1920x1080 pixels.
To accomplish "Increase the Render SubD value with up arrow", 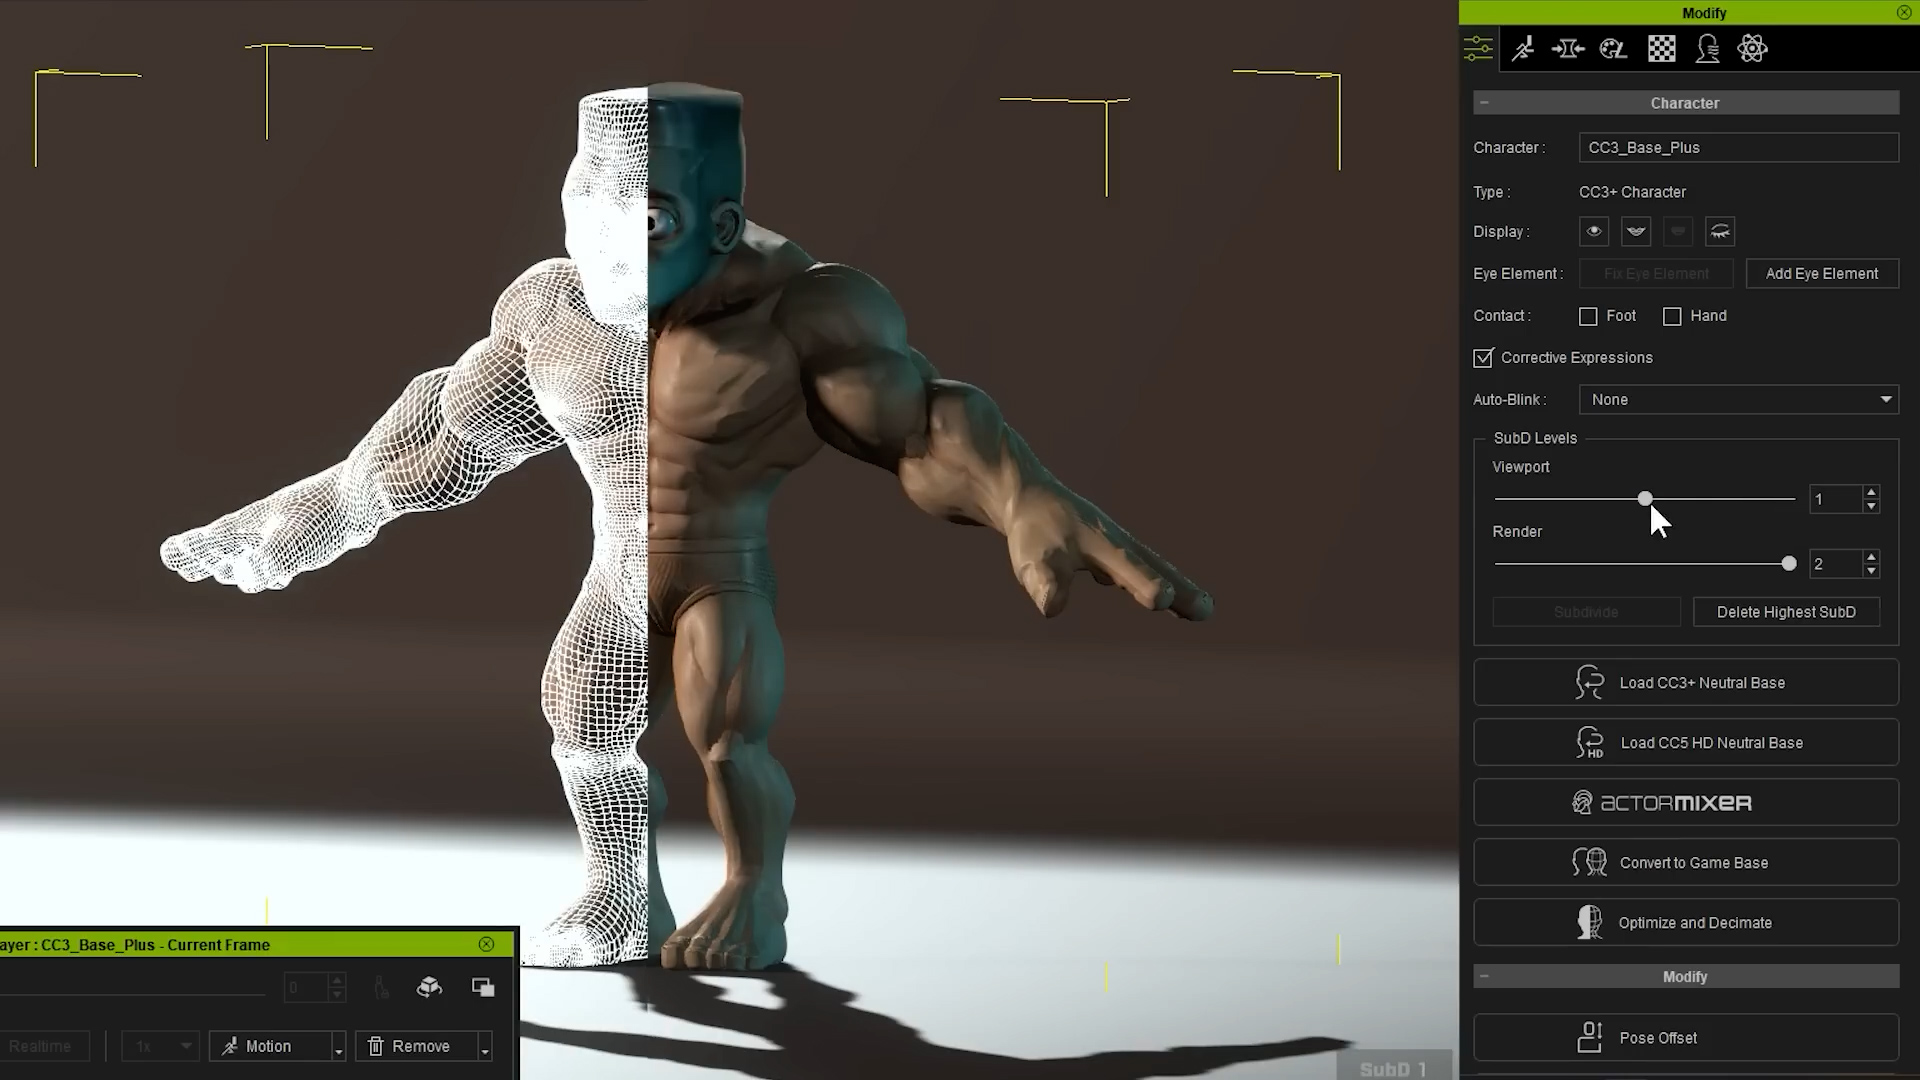I will [1871, 557].
